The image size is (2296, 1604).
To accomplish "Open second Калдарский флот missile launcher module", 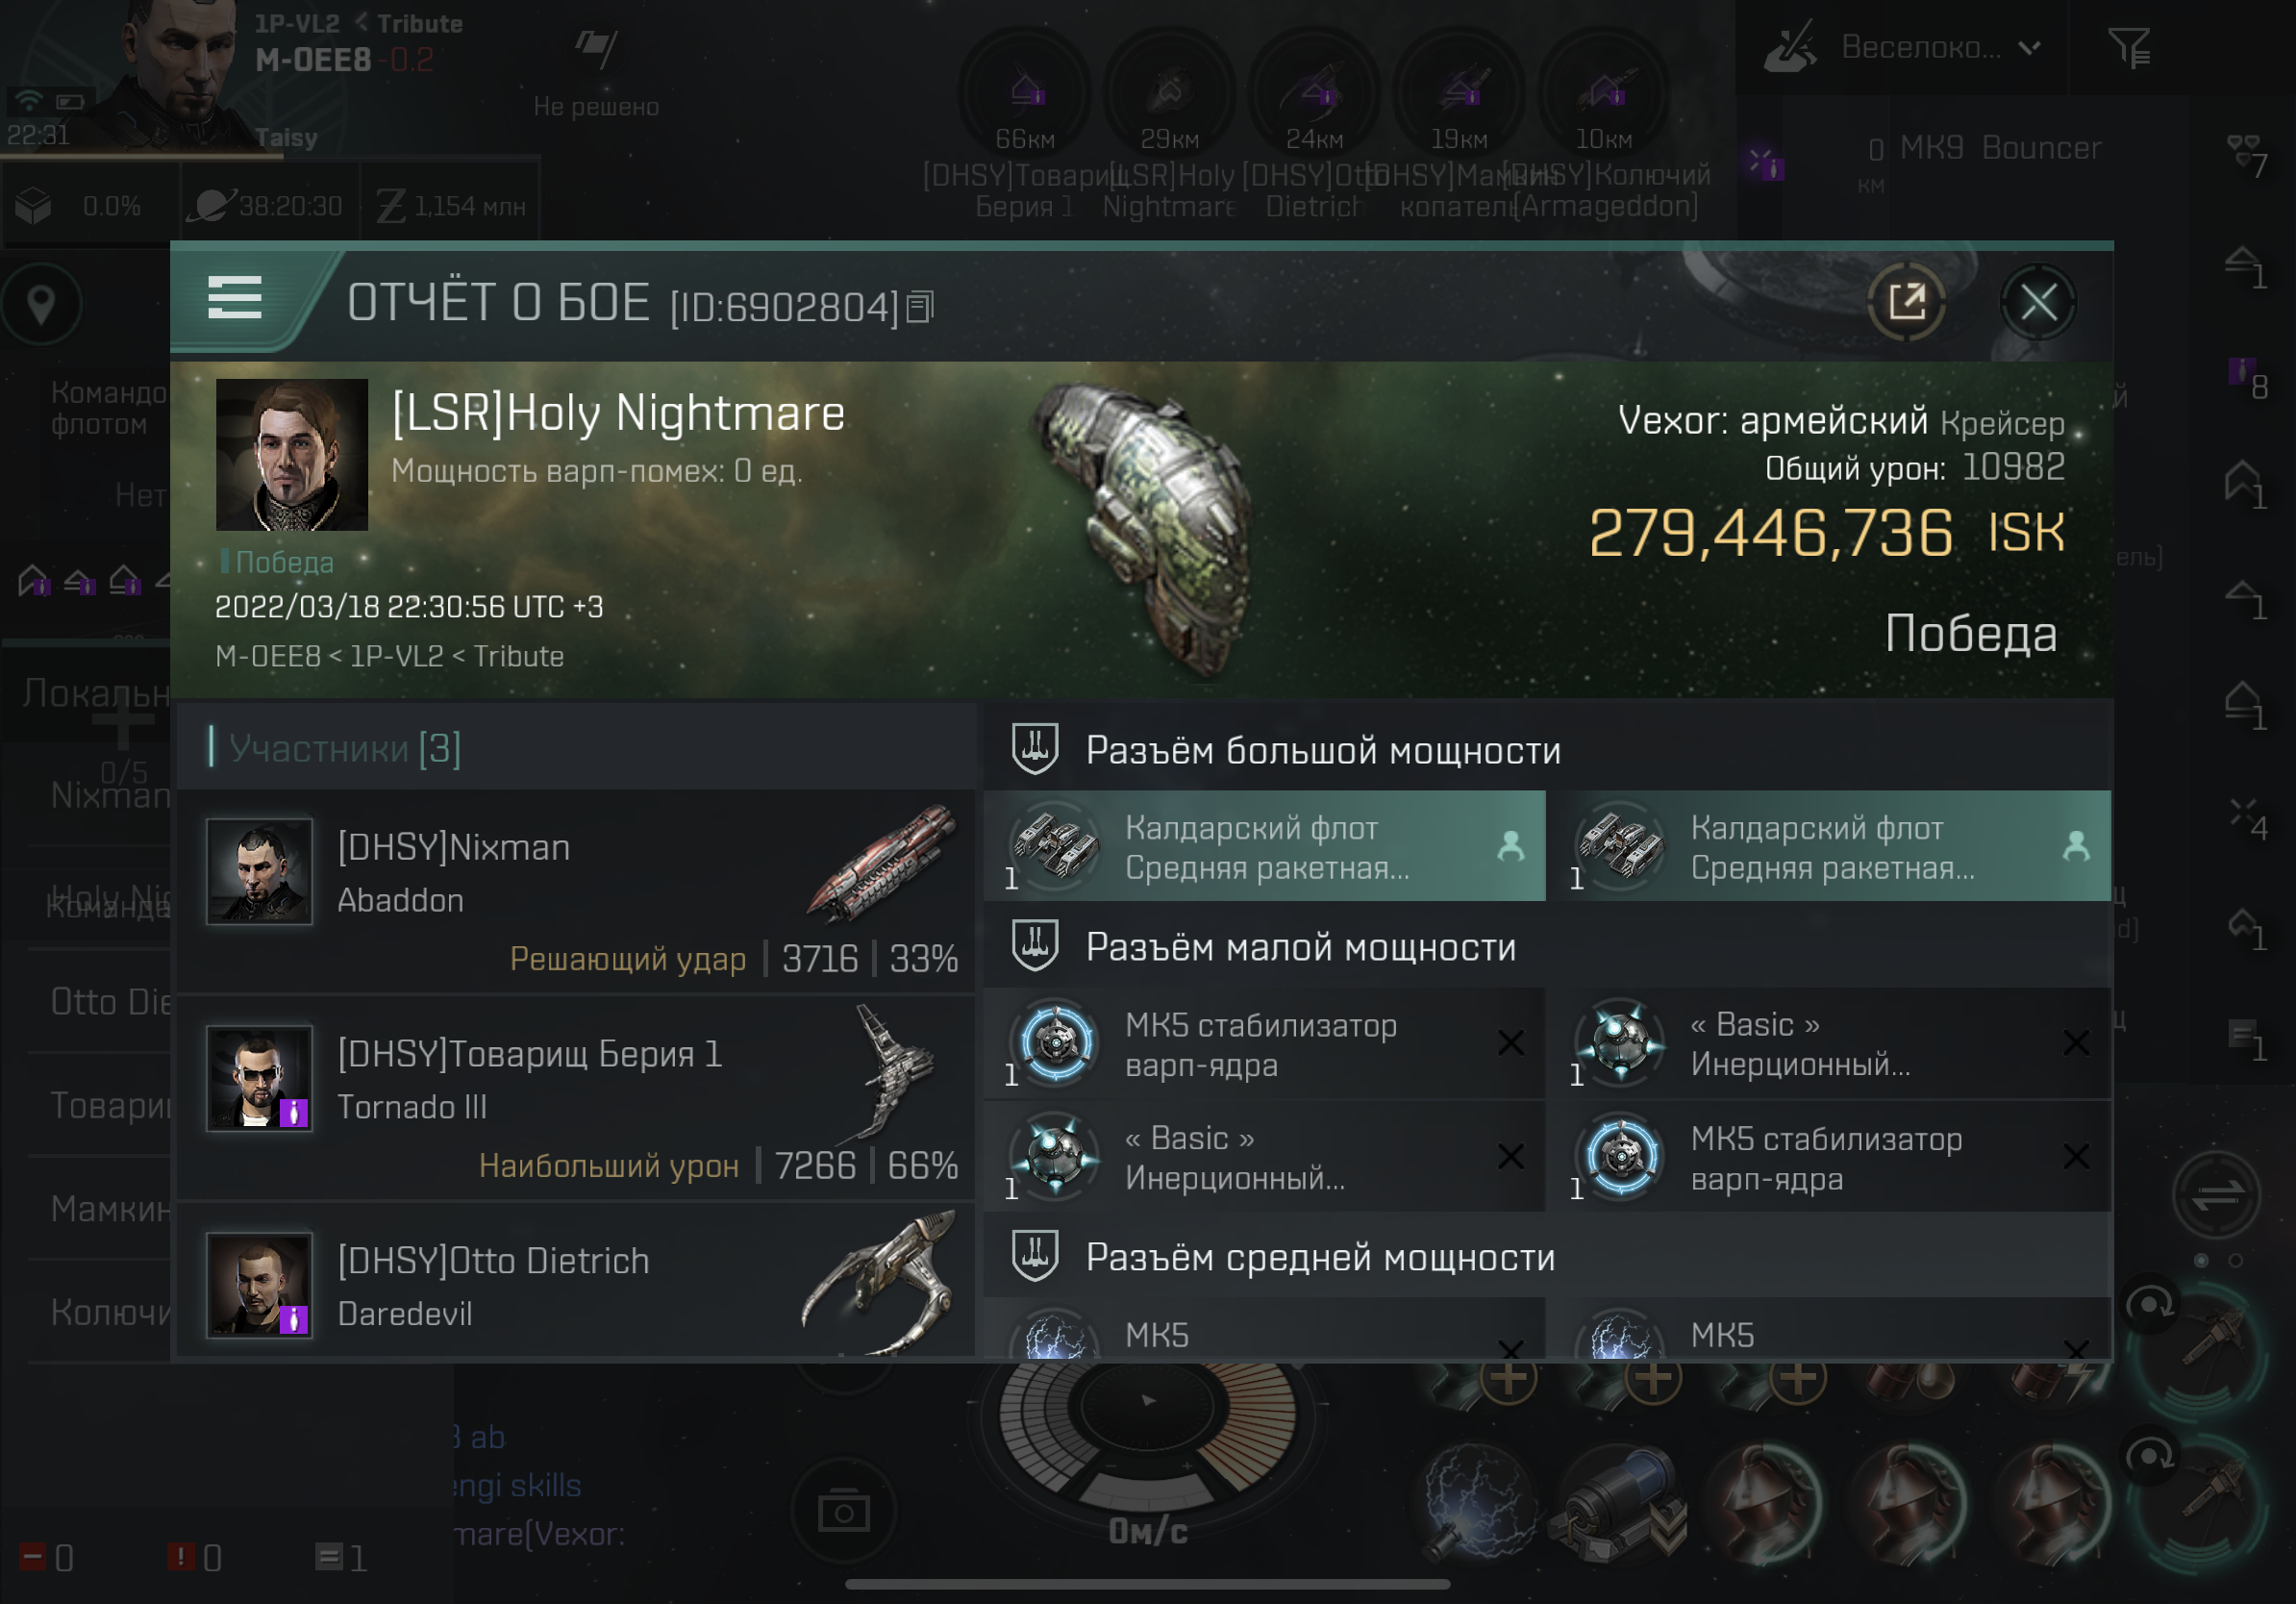I will [1829, 846].
